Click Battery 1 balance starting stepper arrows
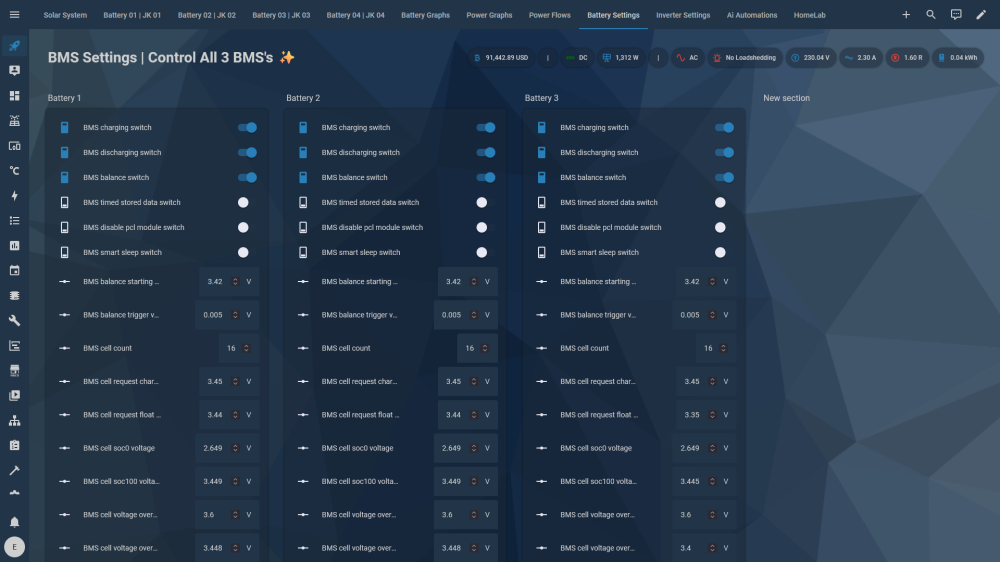Screen dimensions: 1000x562 pyautogui.click(x=235, y=281)
